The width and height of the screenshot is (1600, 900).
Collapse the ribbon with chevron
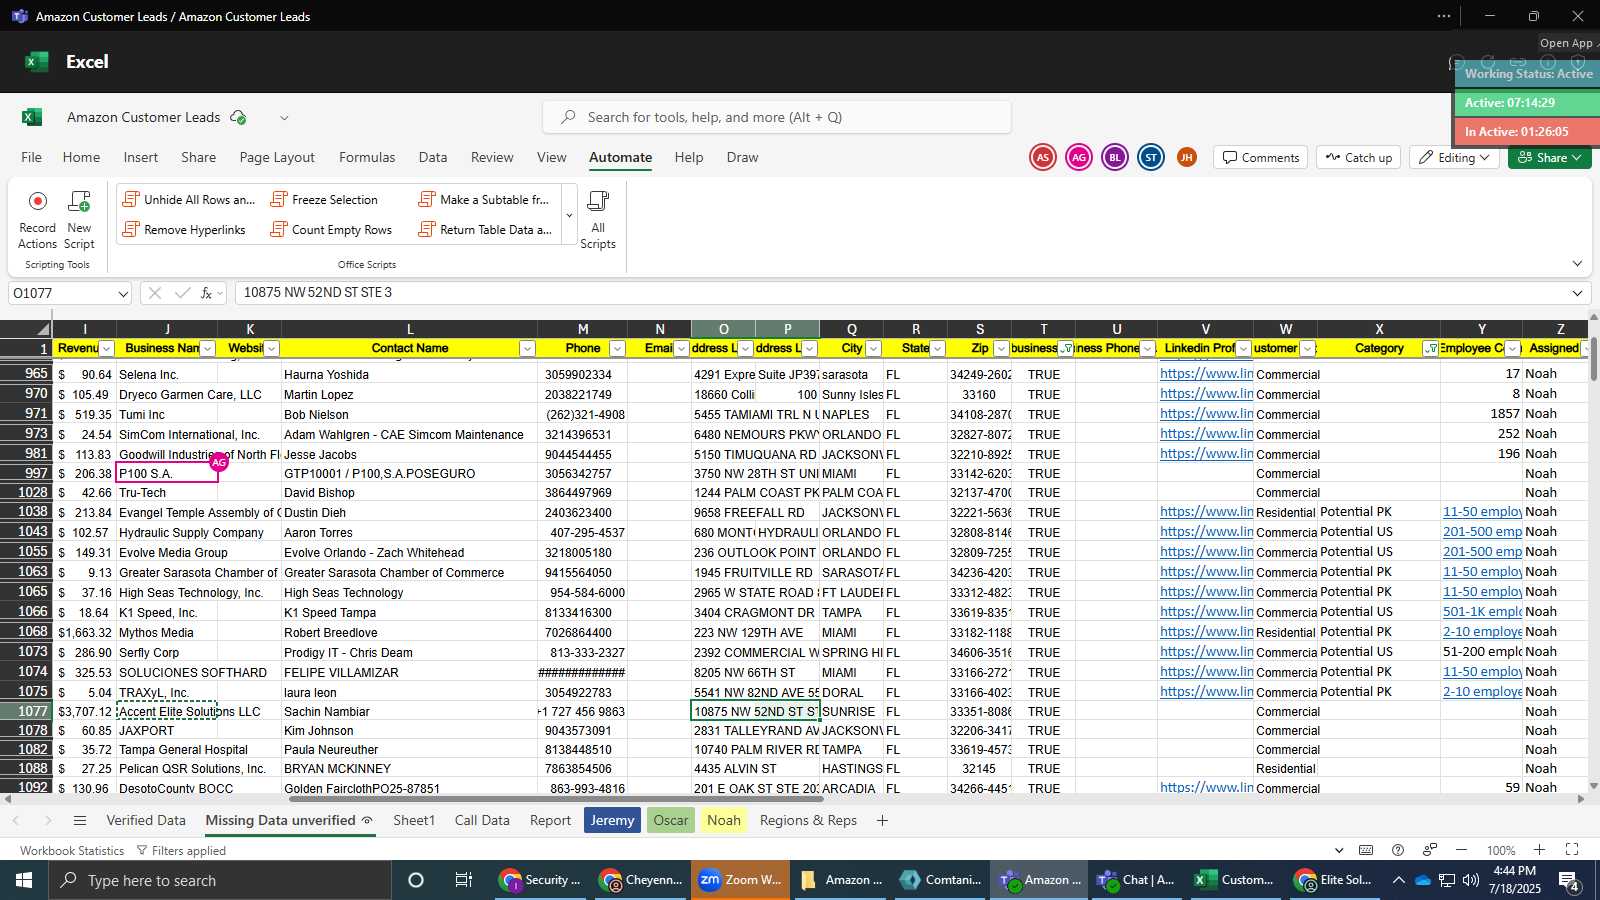click(x=1577, y=264)
